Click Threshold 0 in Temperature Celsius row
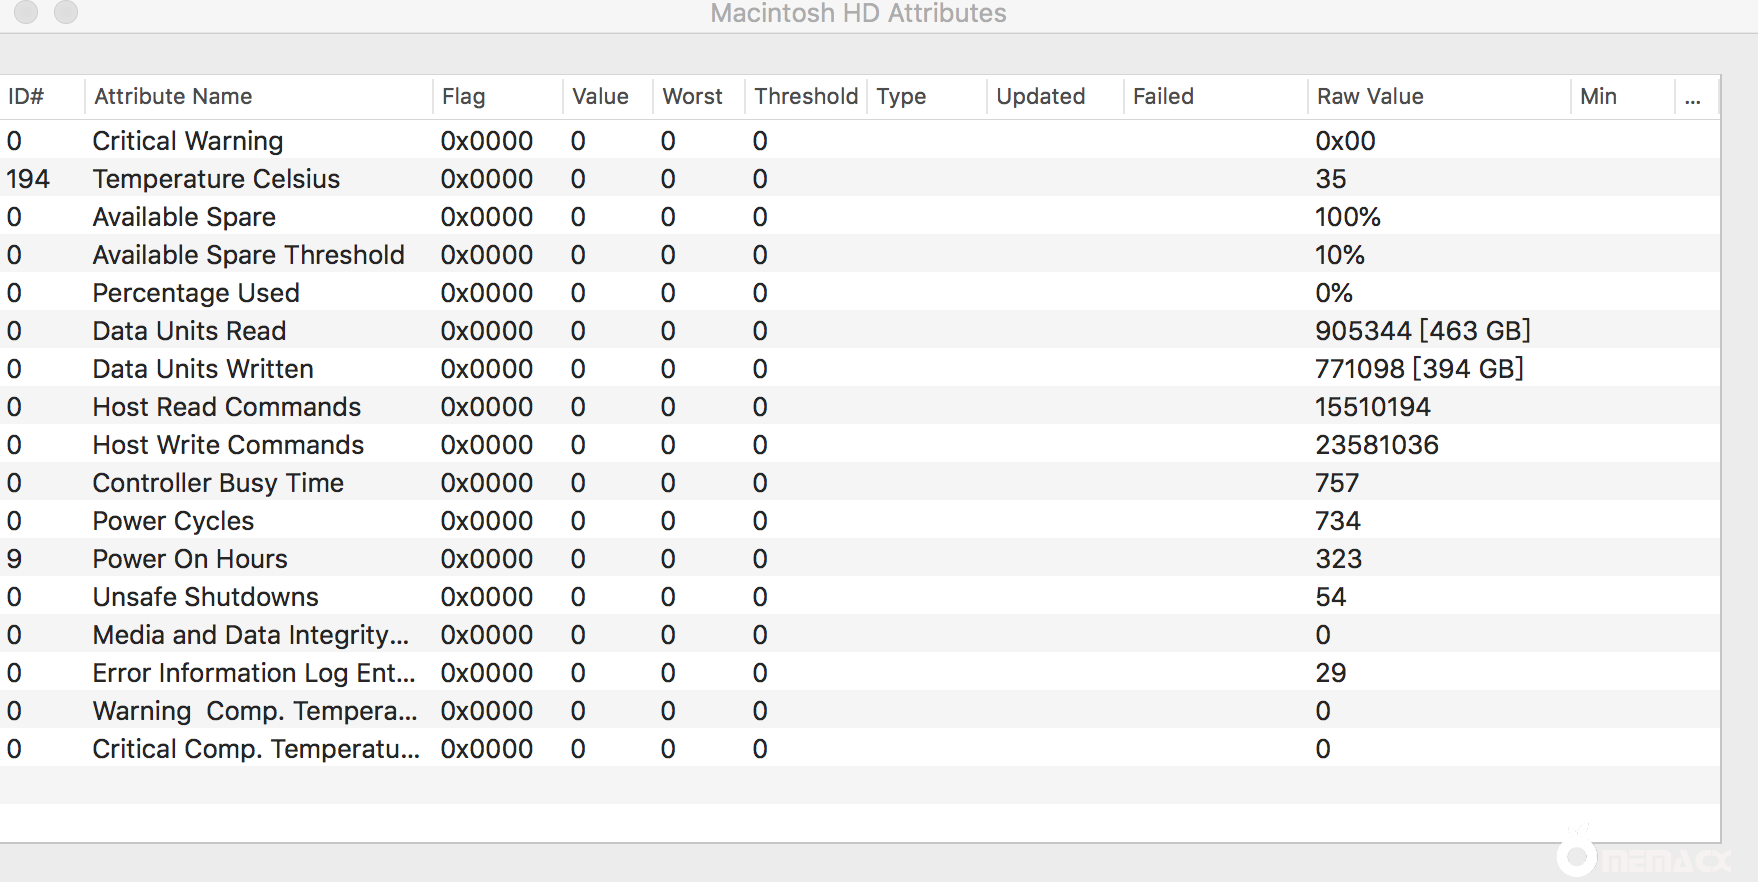 click(760, 179)
